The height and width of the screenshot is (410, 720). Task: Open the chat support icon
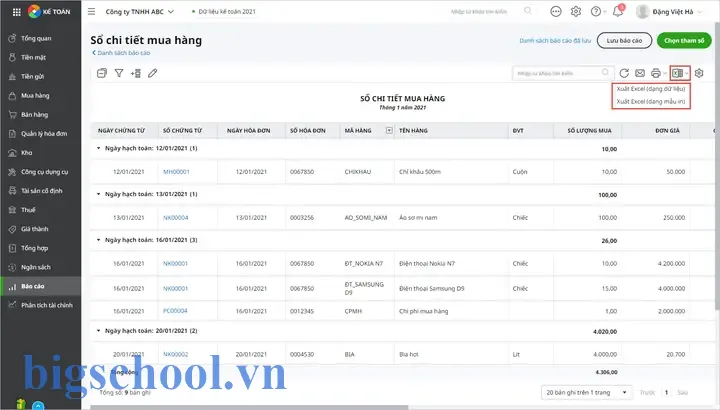(x=556, y=11)
